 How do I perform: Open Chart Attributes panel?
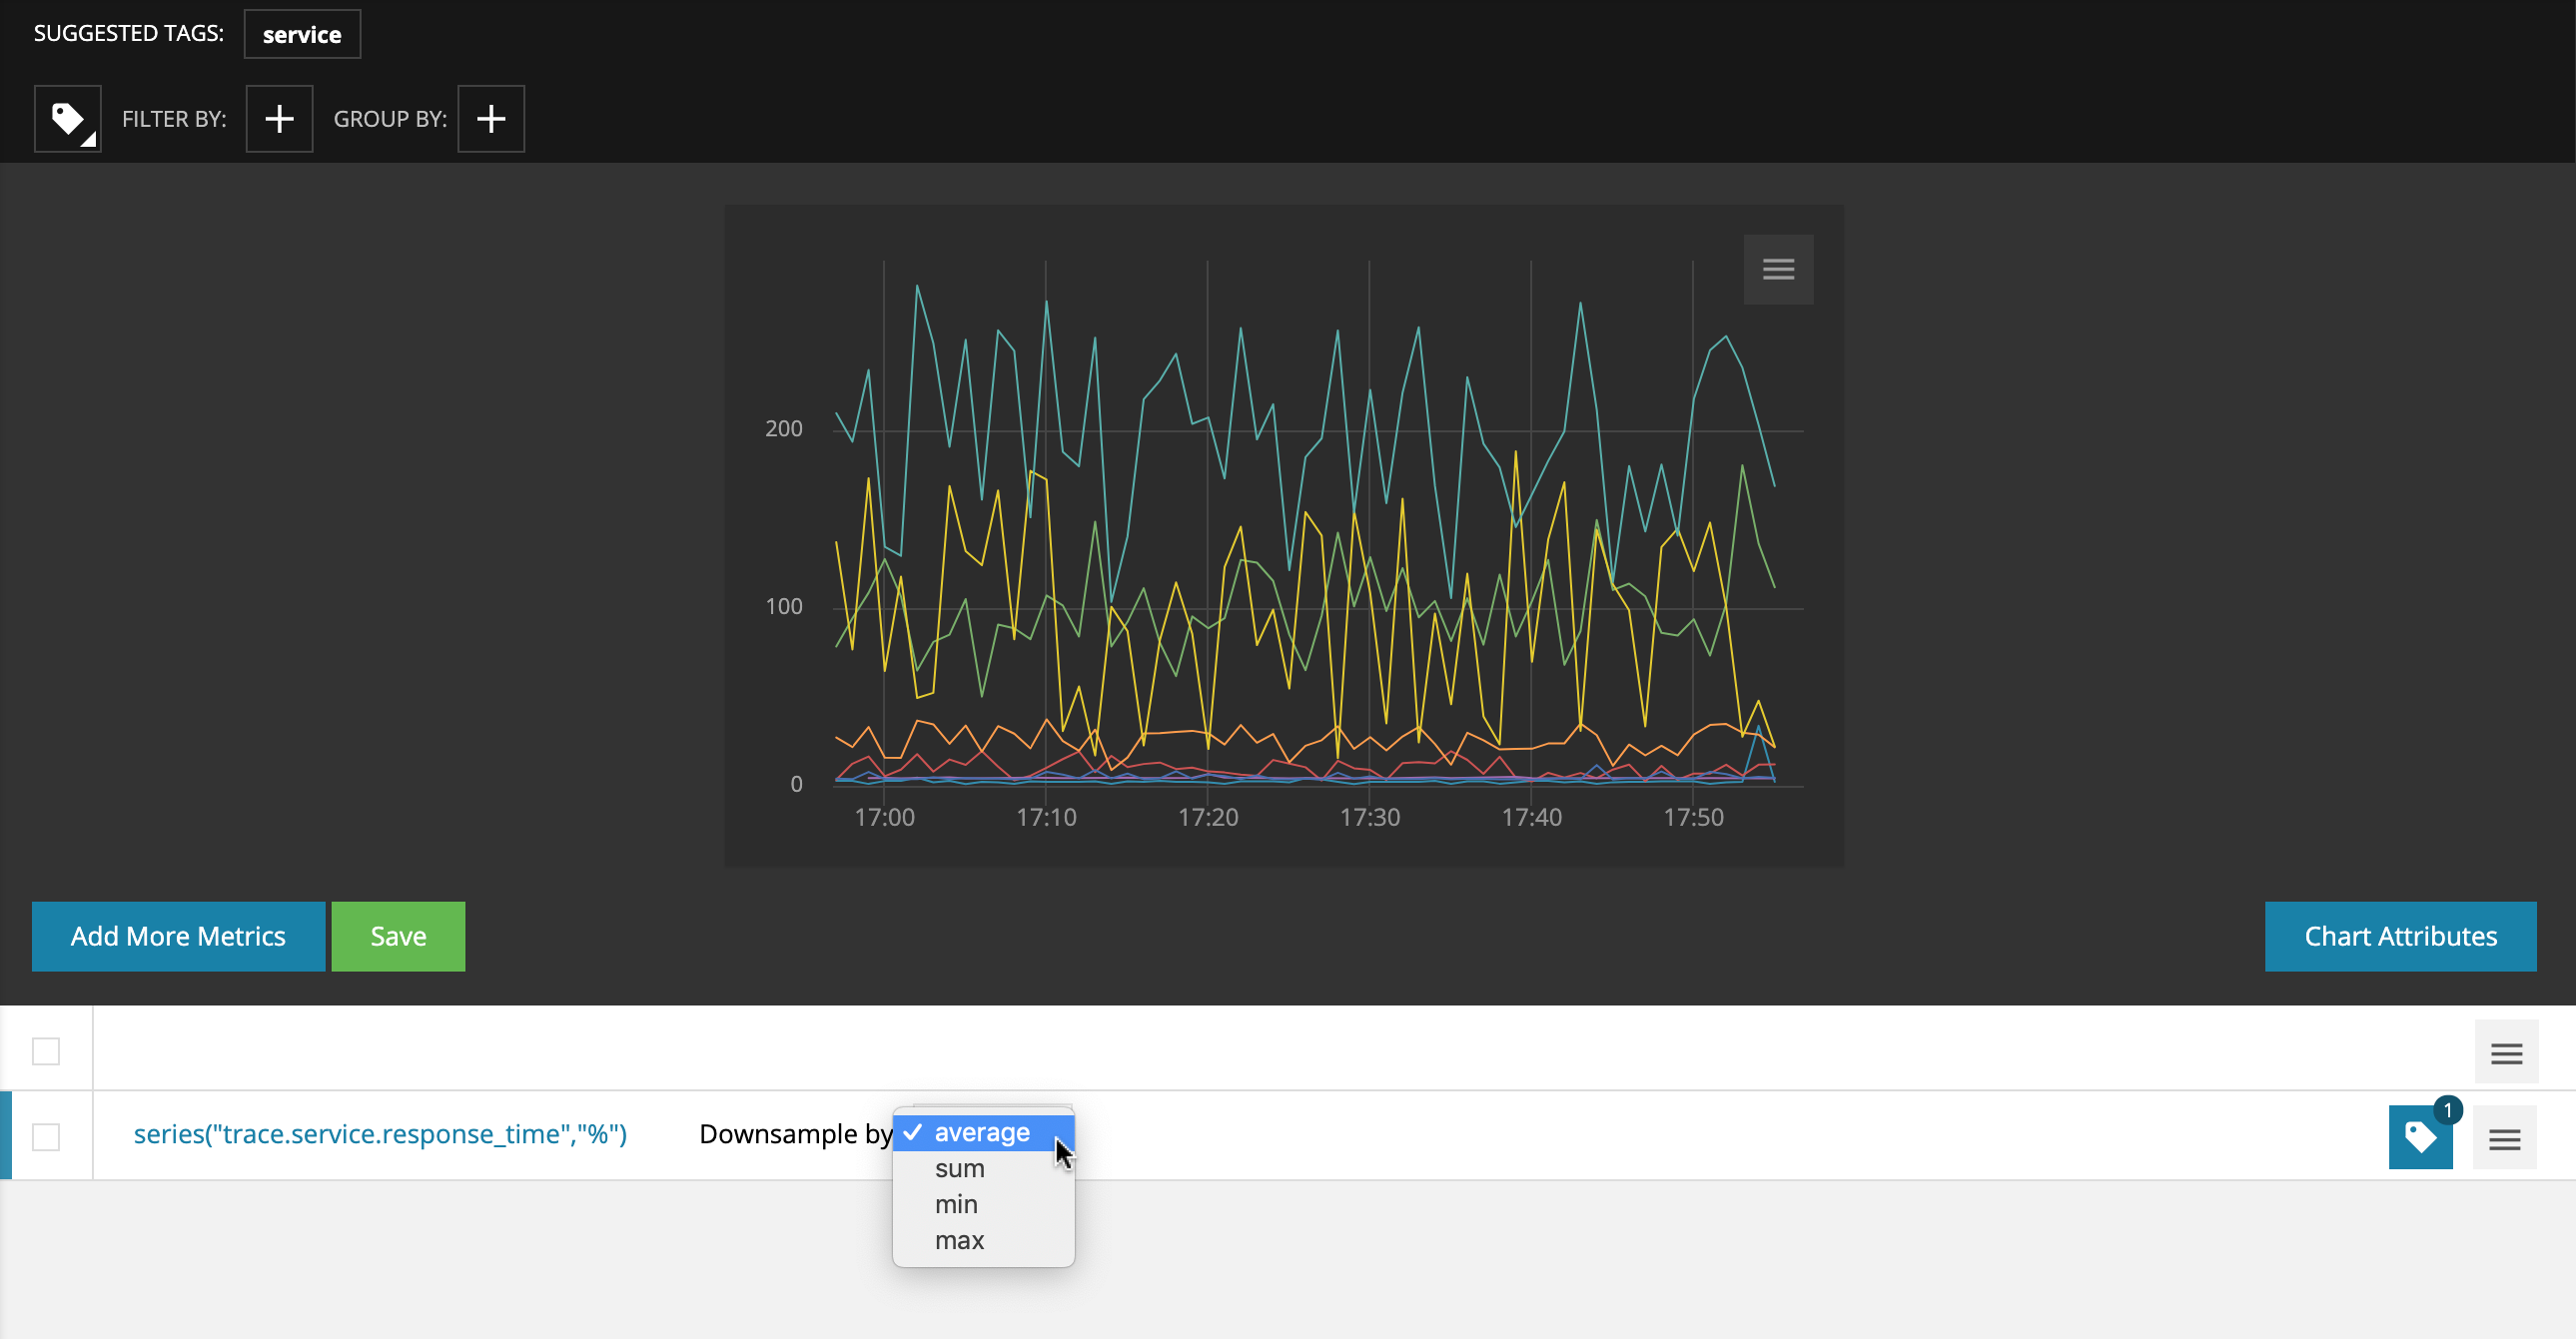[2399, 936]
